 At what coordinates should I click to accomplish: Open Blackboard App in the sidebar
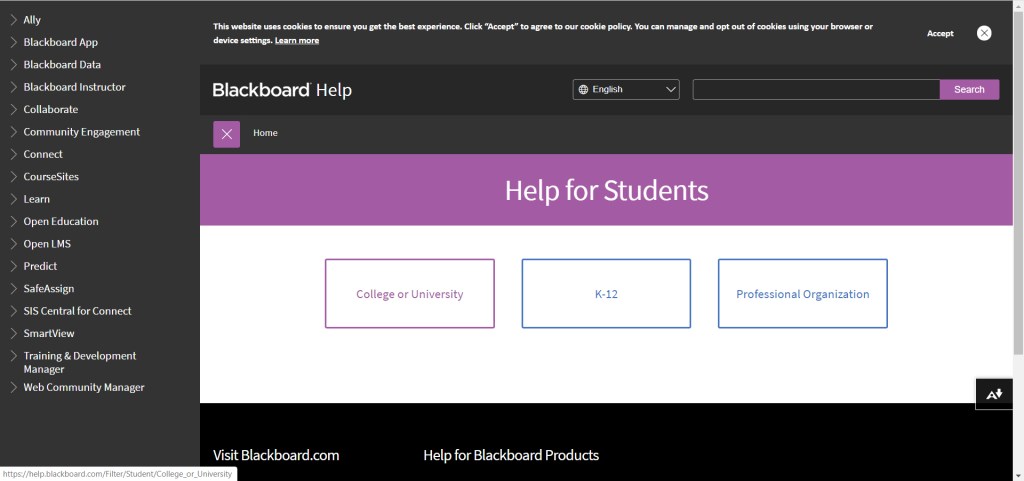60,42
